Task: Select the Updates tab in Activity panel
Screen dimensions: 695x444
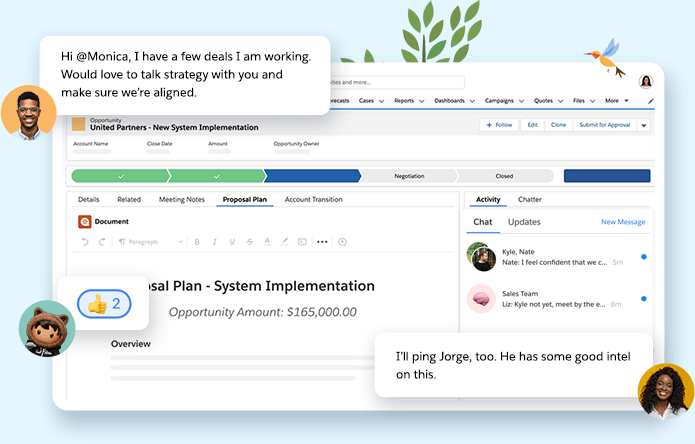Action: 524,222
